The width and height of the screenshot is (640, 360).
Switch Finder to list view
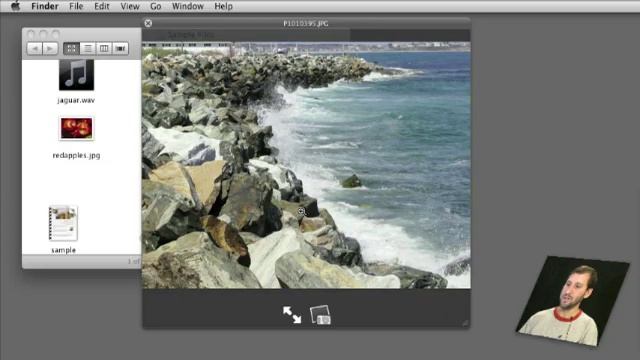(88, 48)
